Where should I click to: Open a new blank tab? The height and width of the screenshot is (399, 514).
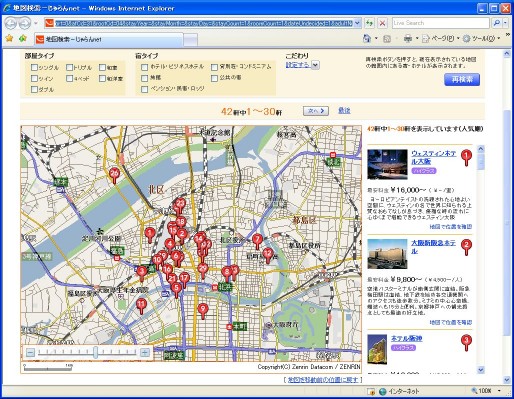[190, 40]
